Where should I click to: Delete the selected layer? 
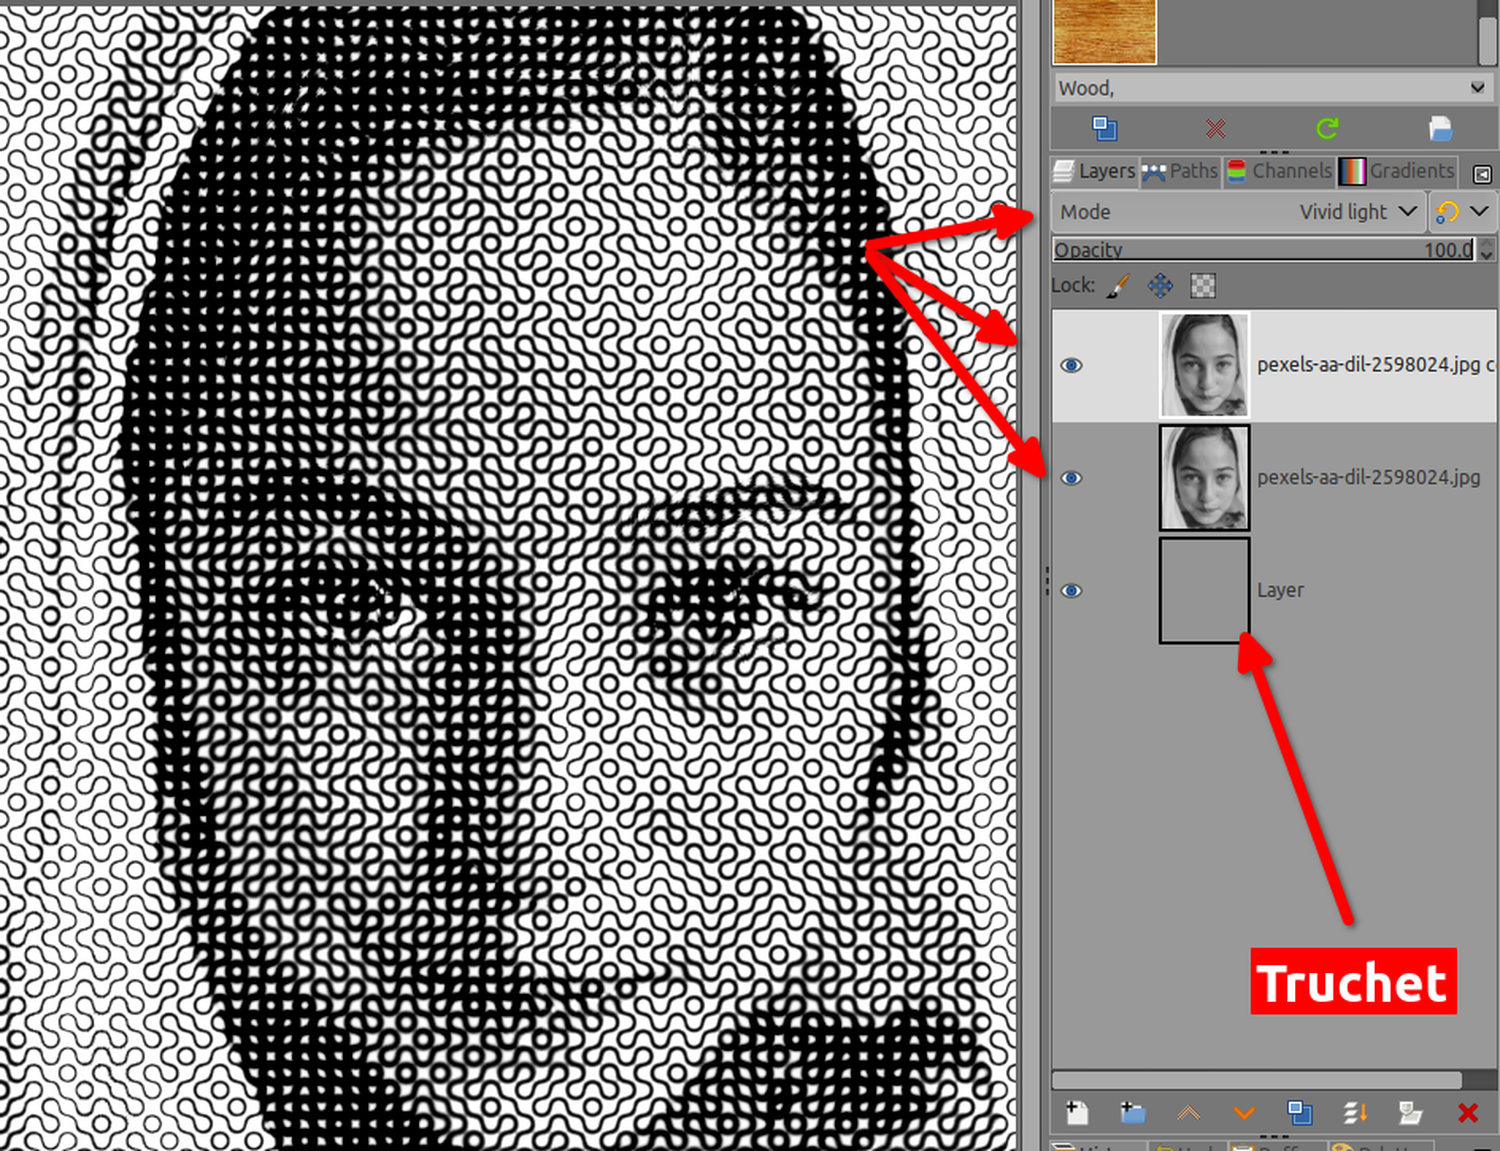tap(1467, 1112)
